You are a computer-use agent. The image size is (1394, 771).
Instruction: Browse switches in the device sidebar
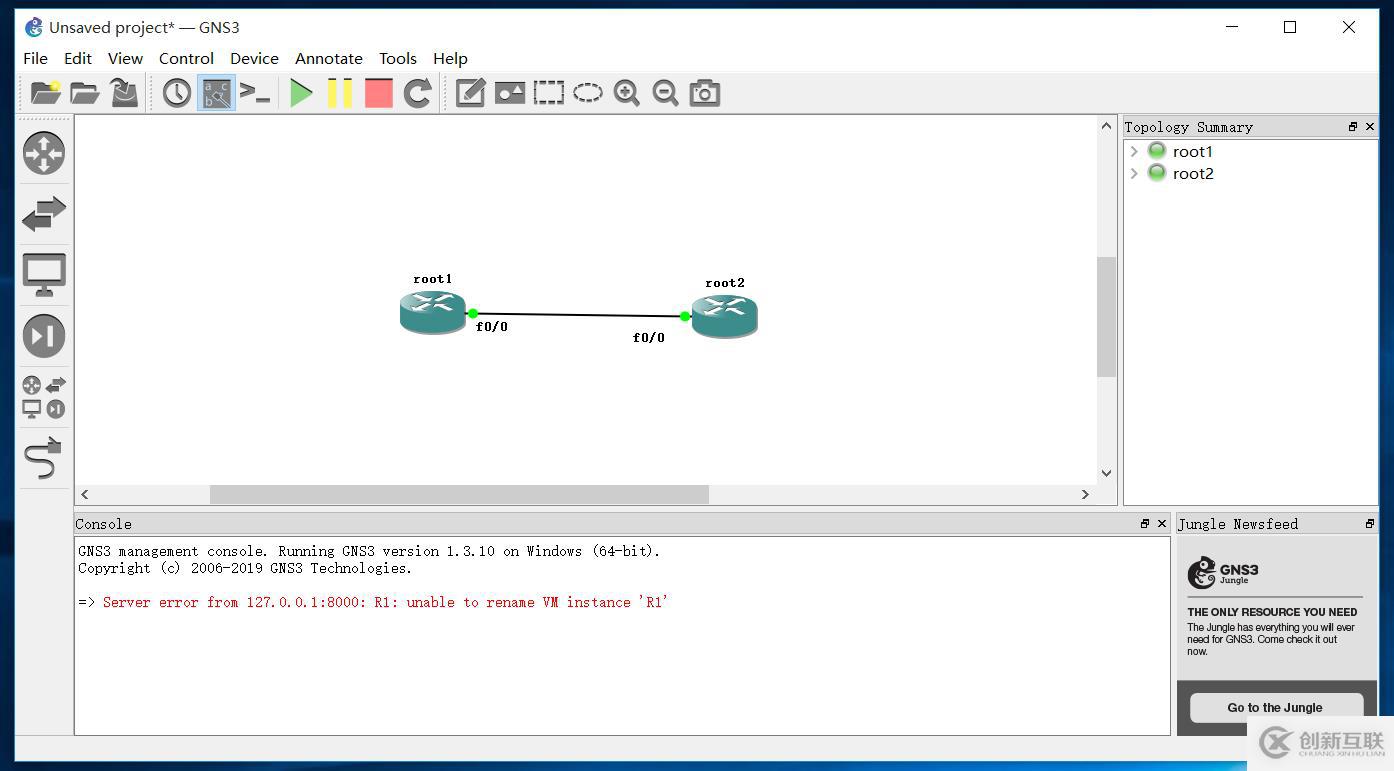click(x=44, y=214)
